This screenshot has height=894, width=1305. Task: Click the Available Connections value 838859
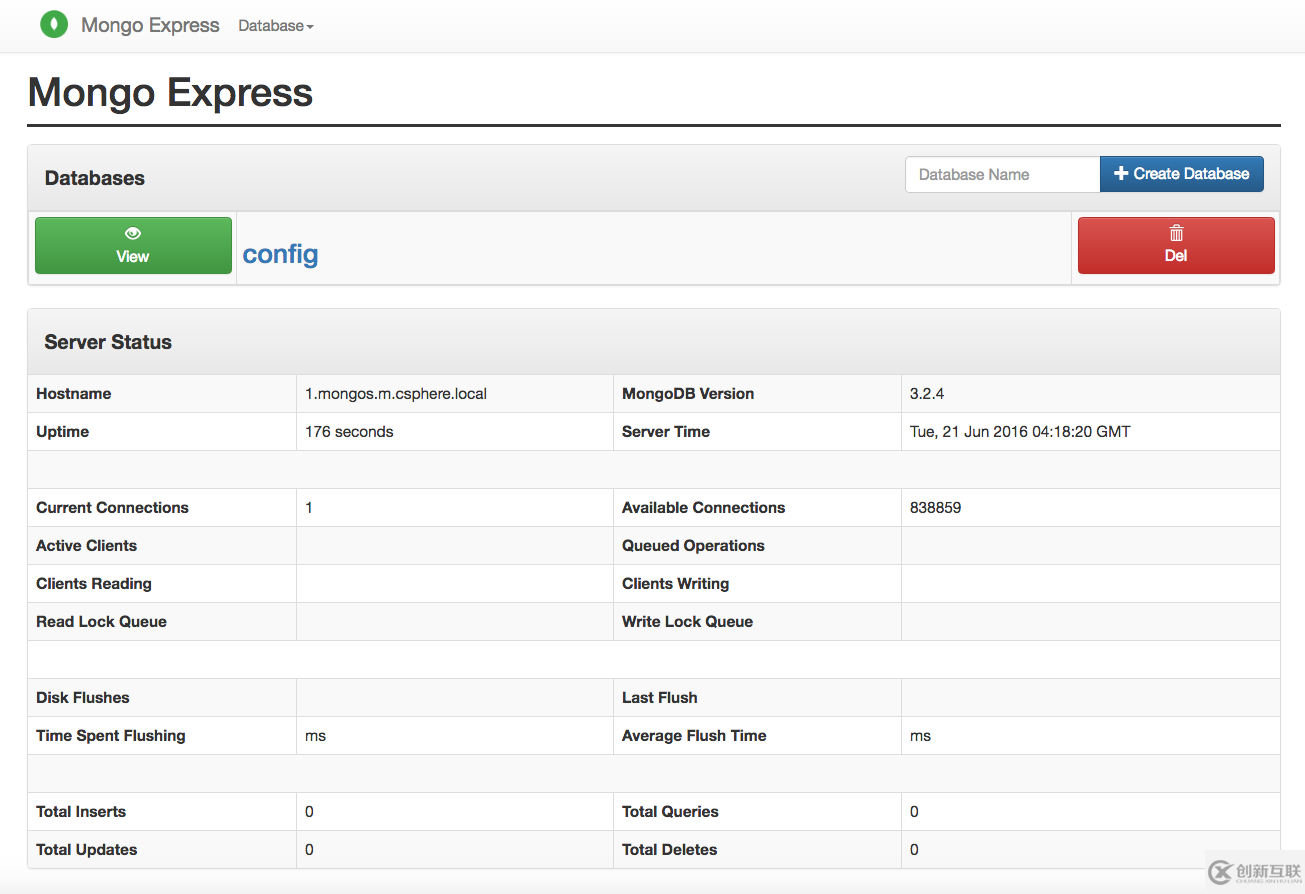point(935,508)
